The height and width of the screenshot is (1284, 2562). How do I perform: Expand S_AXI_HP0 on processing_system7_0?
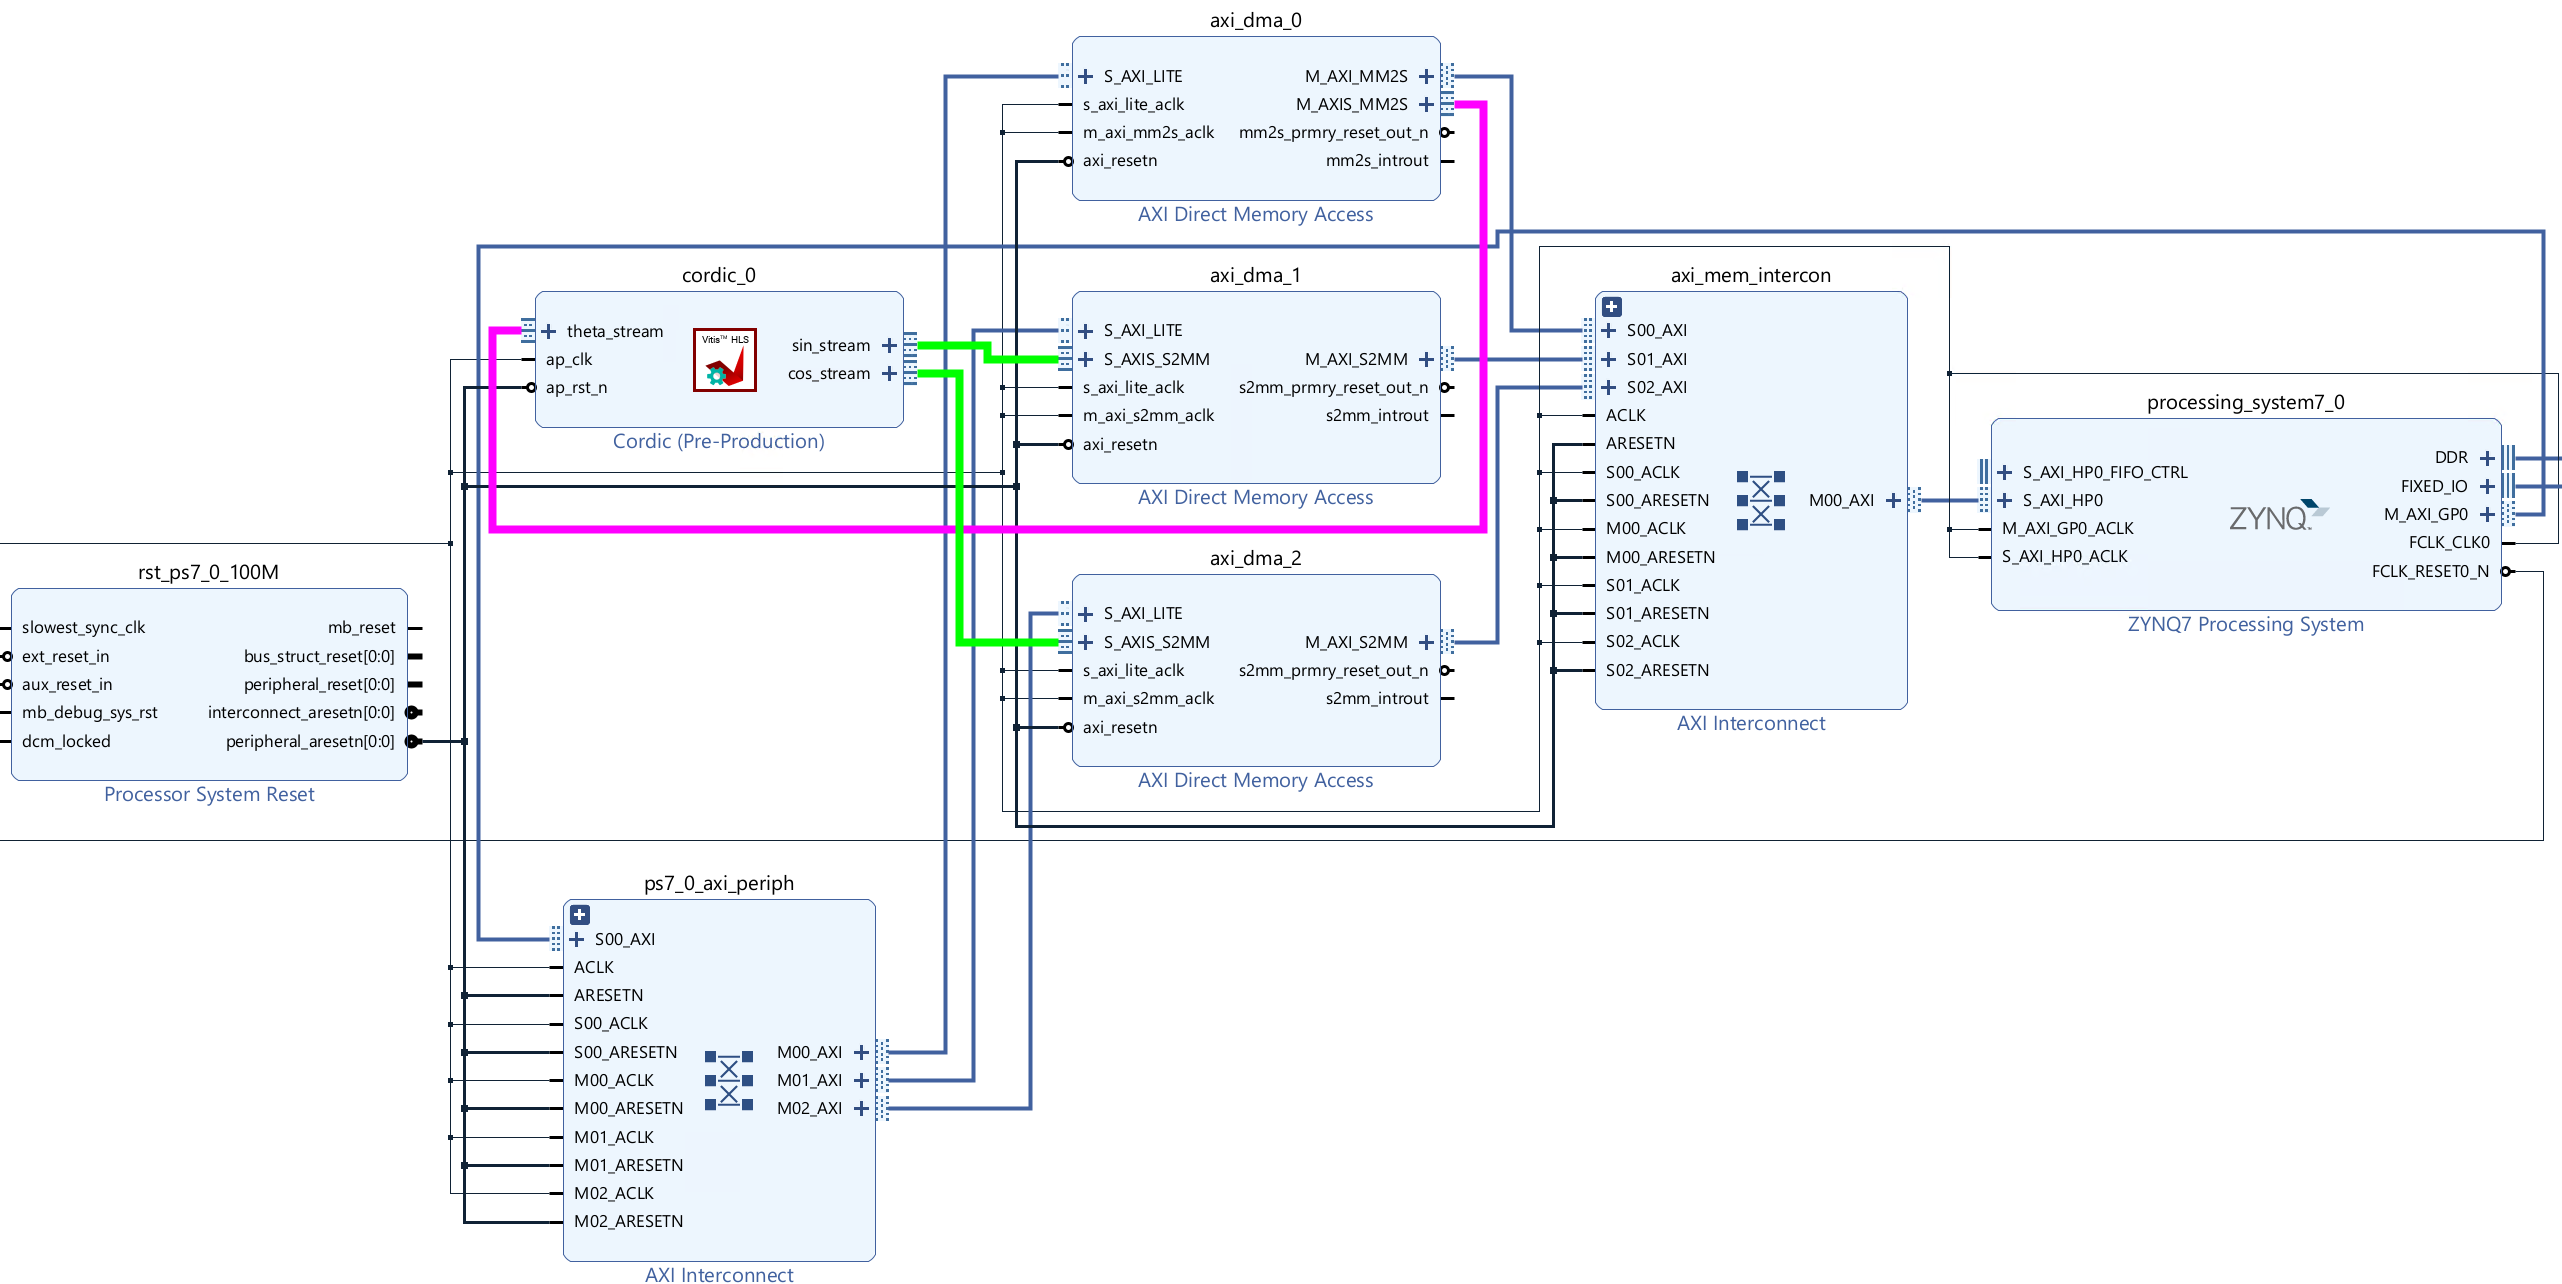pos(2005,500)
